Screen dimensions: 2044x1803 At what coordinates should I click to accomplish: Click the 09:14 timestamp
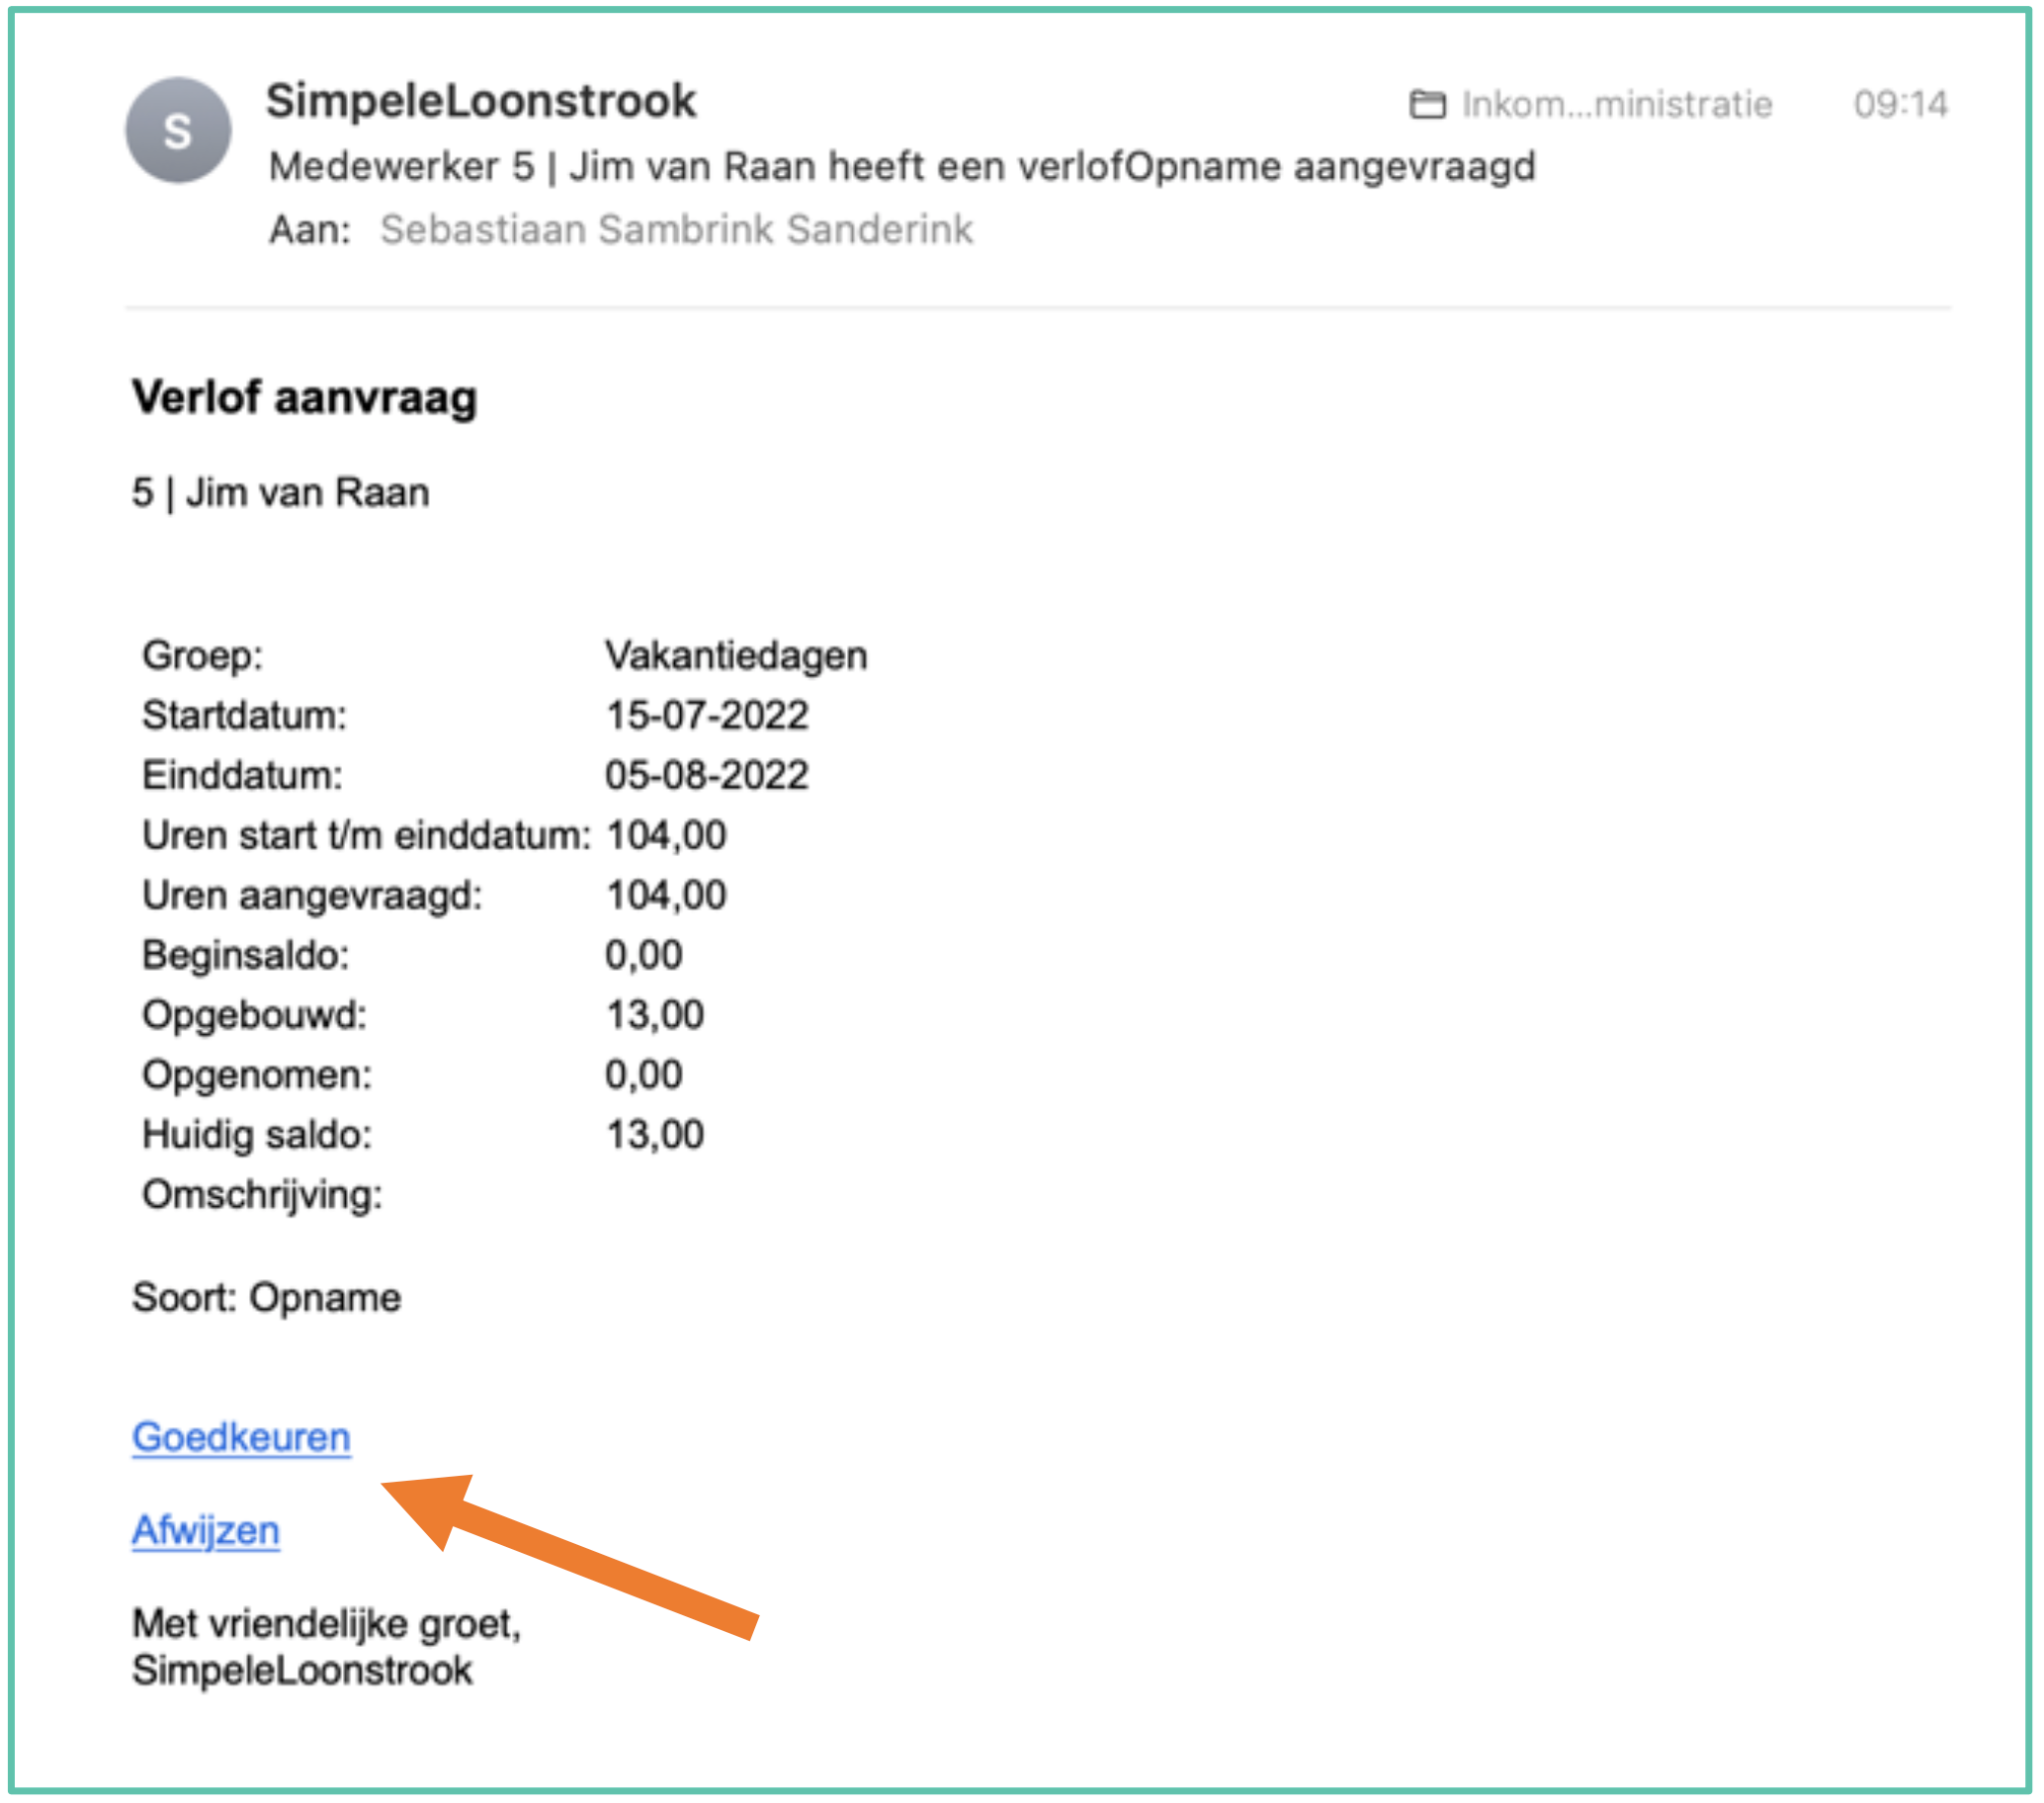(1900, 104)
